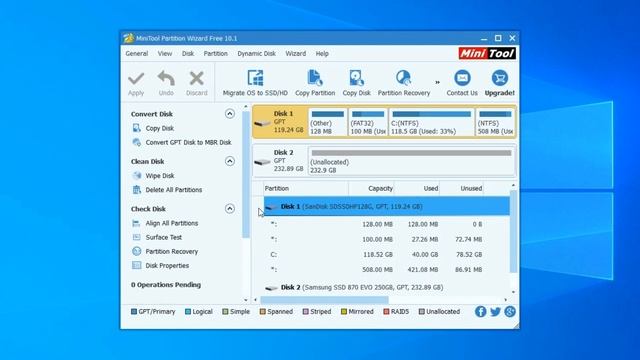Sort by the Used column header

417,188
